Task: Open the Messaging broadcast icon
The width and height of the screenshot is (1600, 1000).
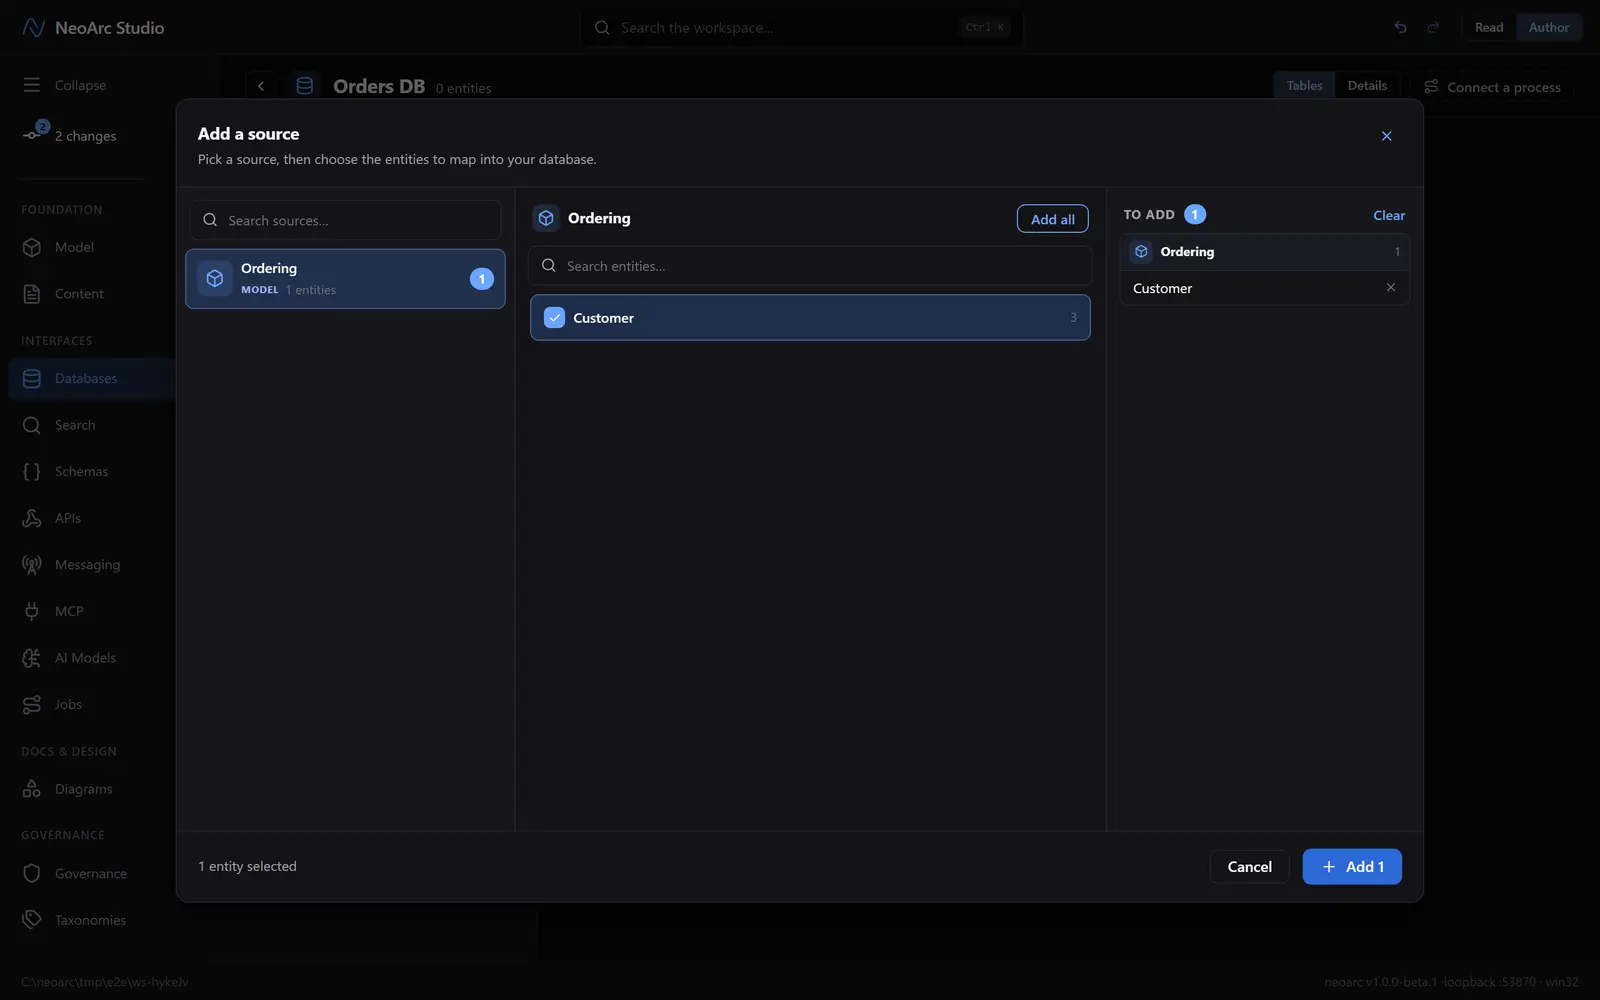Action: click(x=32, y=565)
